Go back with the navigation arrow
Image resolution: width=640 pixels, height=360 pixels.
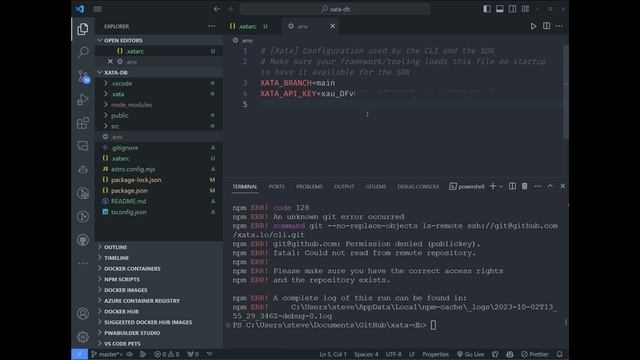(x=217, y=9)
